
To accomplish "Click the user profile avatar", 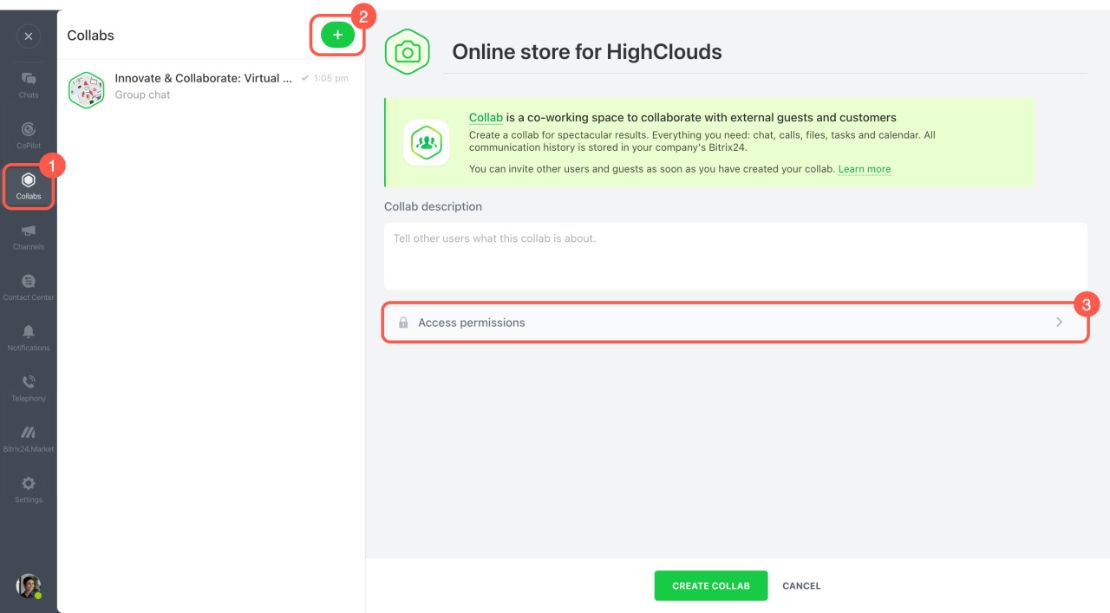I will tap(28, 586).
